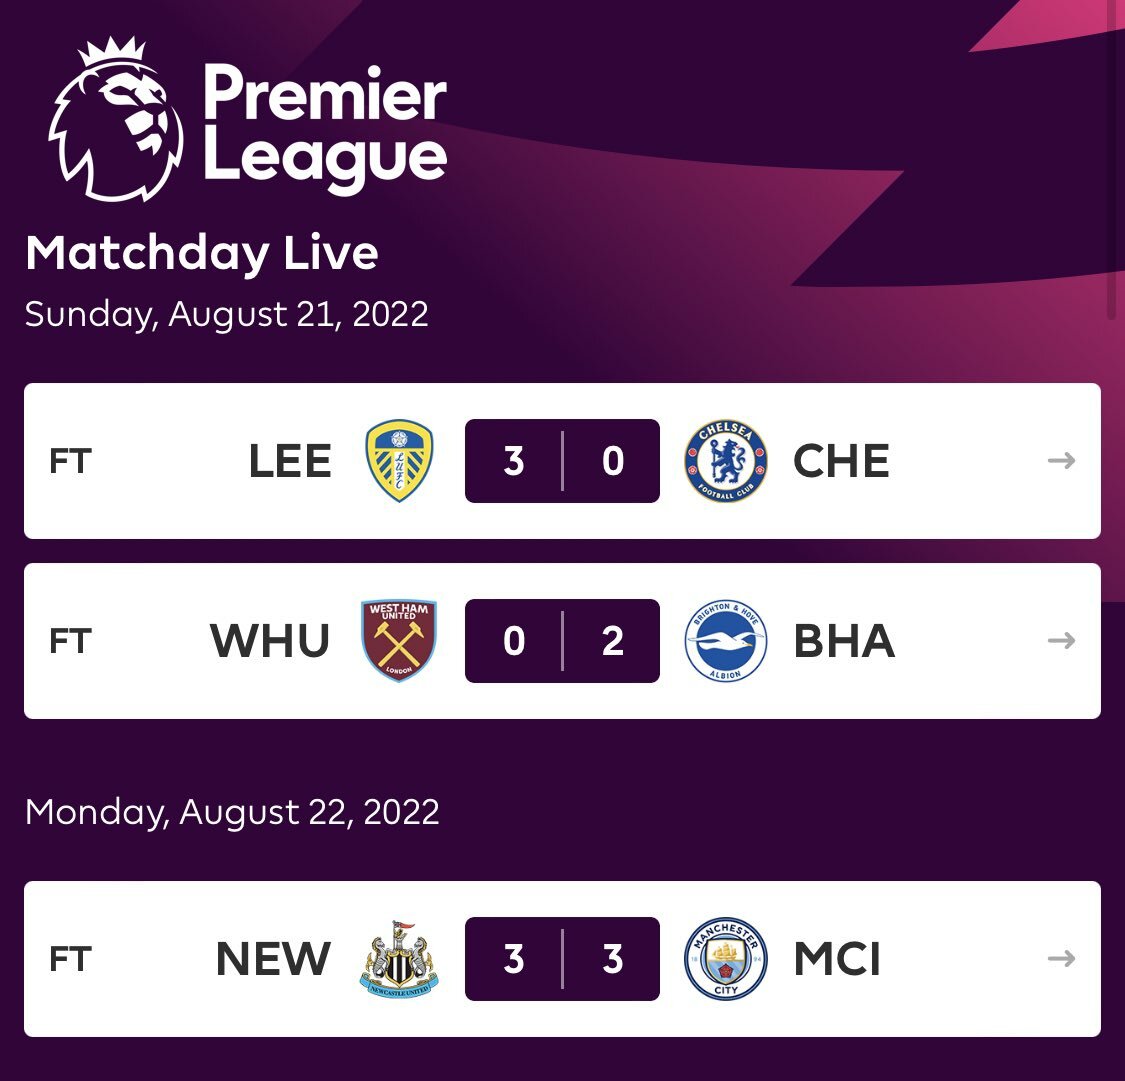Click the Chelsea club crest

tap(725, 461)
